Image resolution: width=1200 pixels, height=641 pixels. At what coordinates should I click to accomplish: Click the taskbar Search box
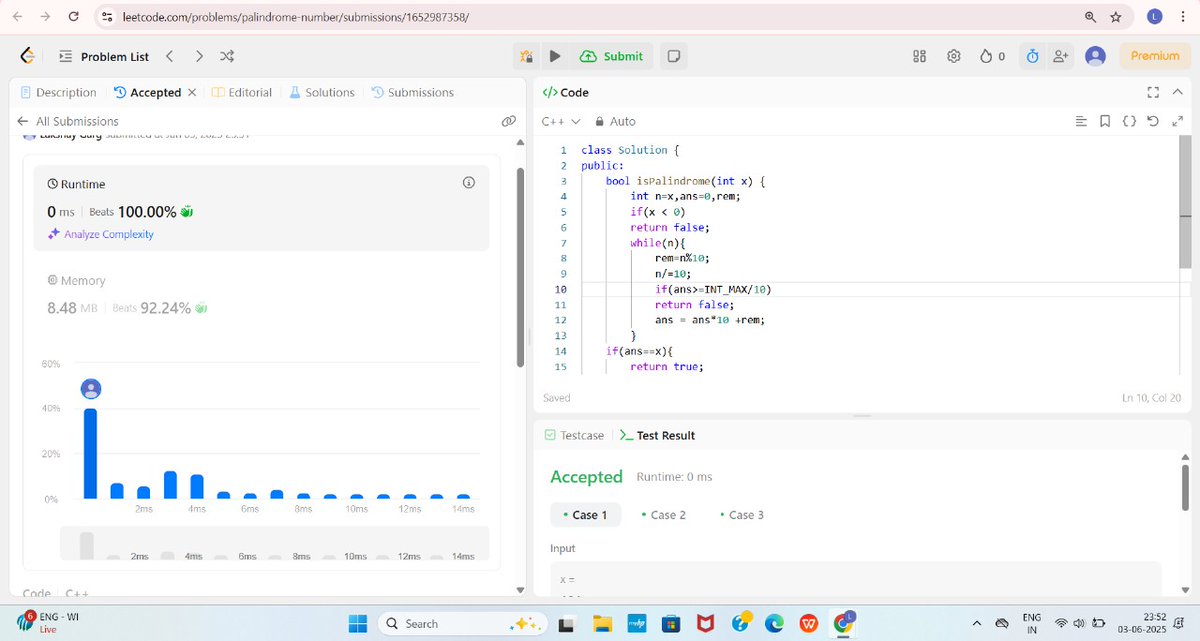(x=460, y=623)
